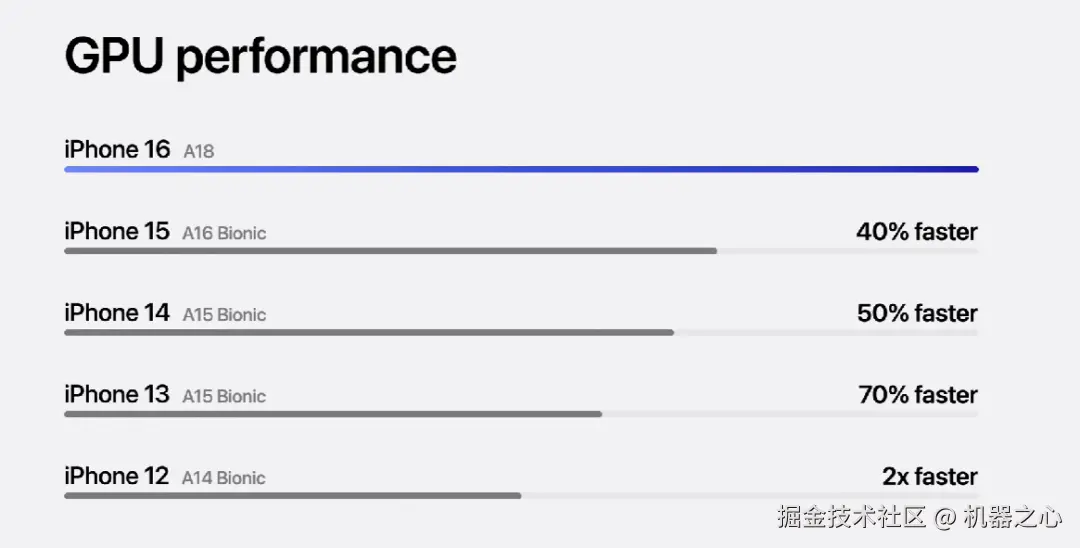1080x548 pixels.
Task: Click the A16 Bionic chip label
Action: point(224,233)
